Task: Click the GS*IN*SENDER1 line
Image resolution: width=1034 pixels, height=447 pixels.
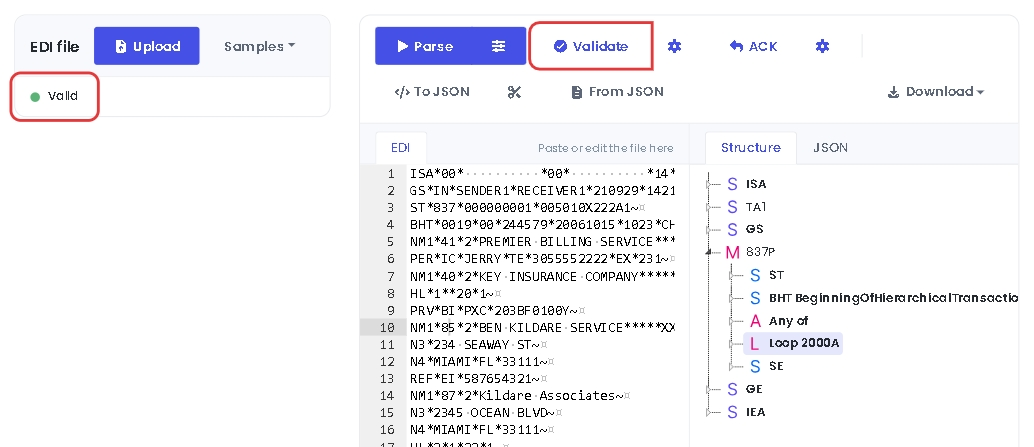Action: tap(543, 191)
